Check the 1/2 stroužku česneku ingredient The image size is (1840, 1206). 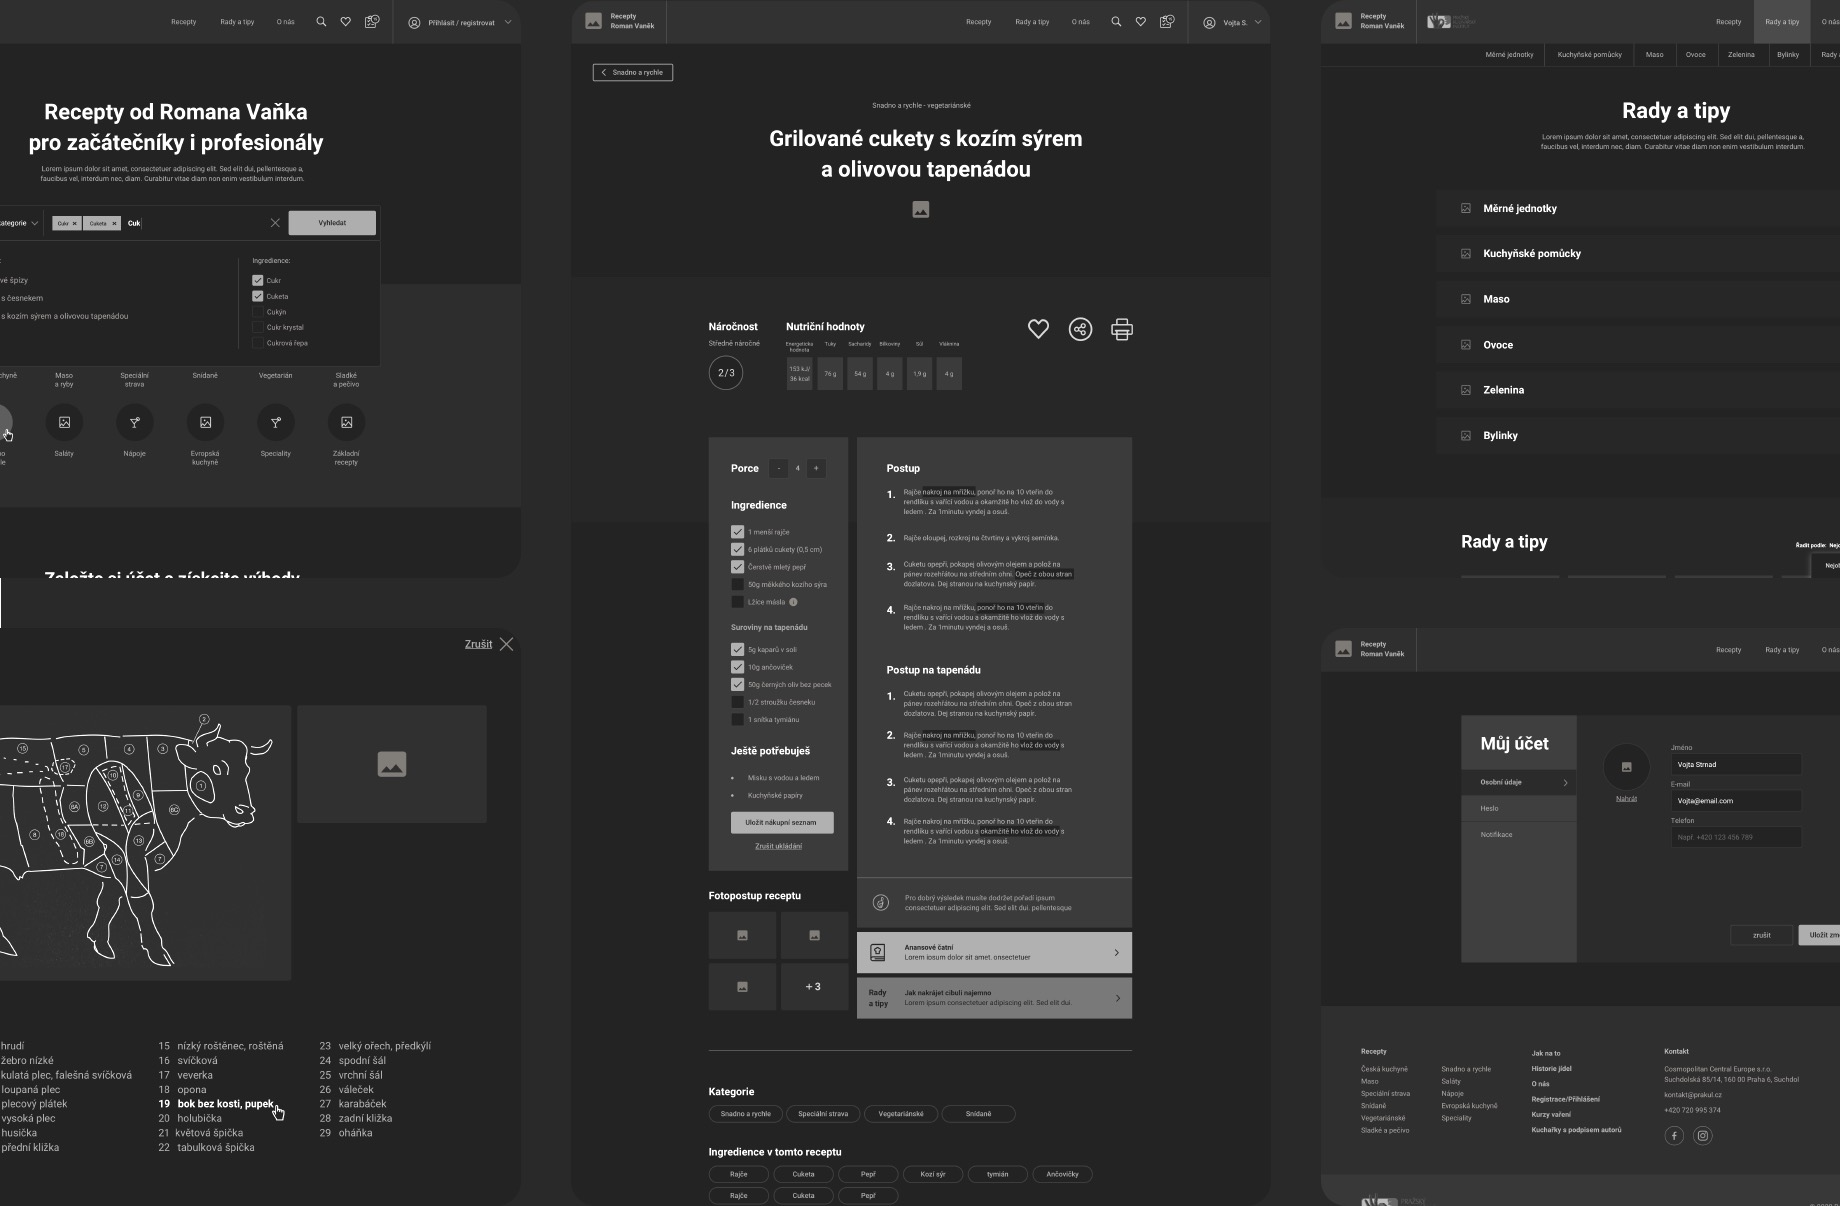point(737,702)
